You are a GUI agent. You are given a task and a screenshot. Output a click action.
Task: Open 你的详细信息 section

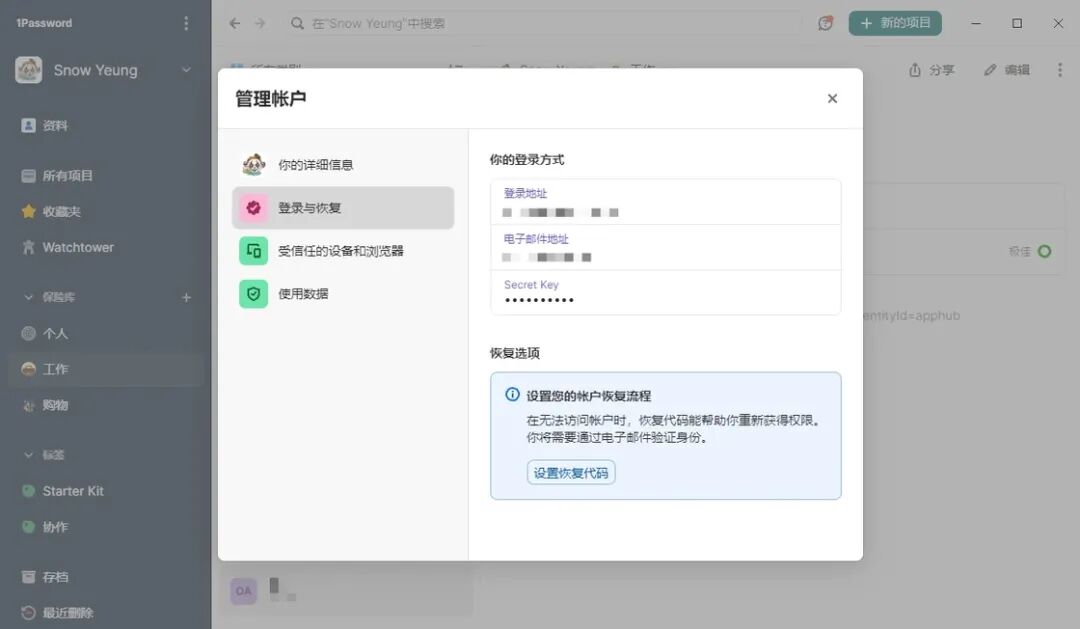pyautogui.click(x=343, y=165)
